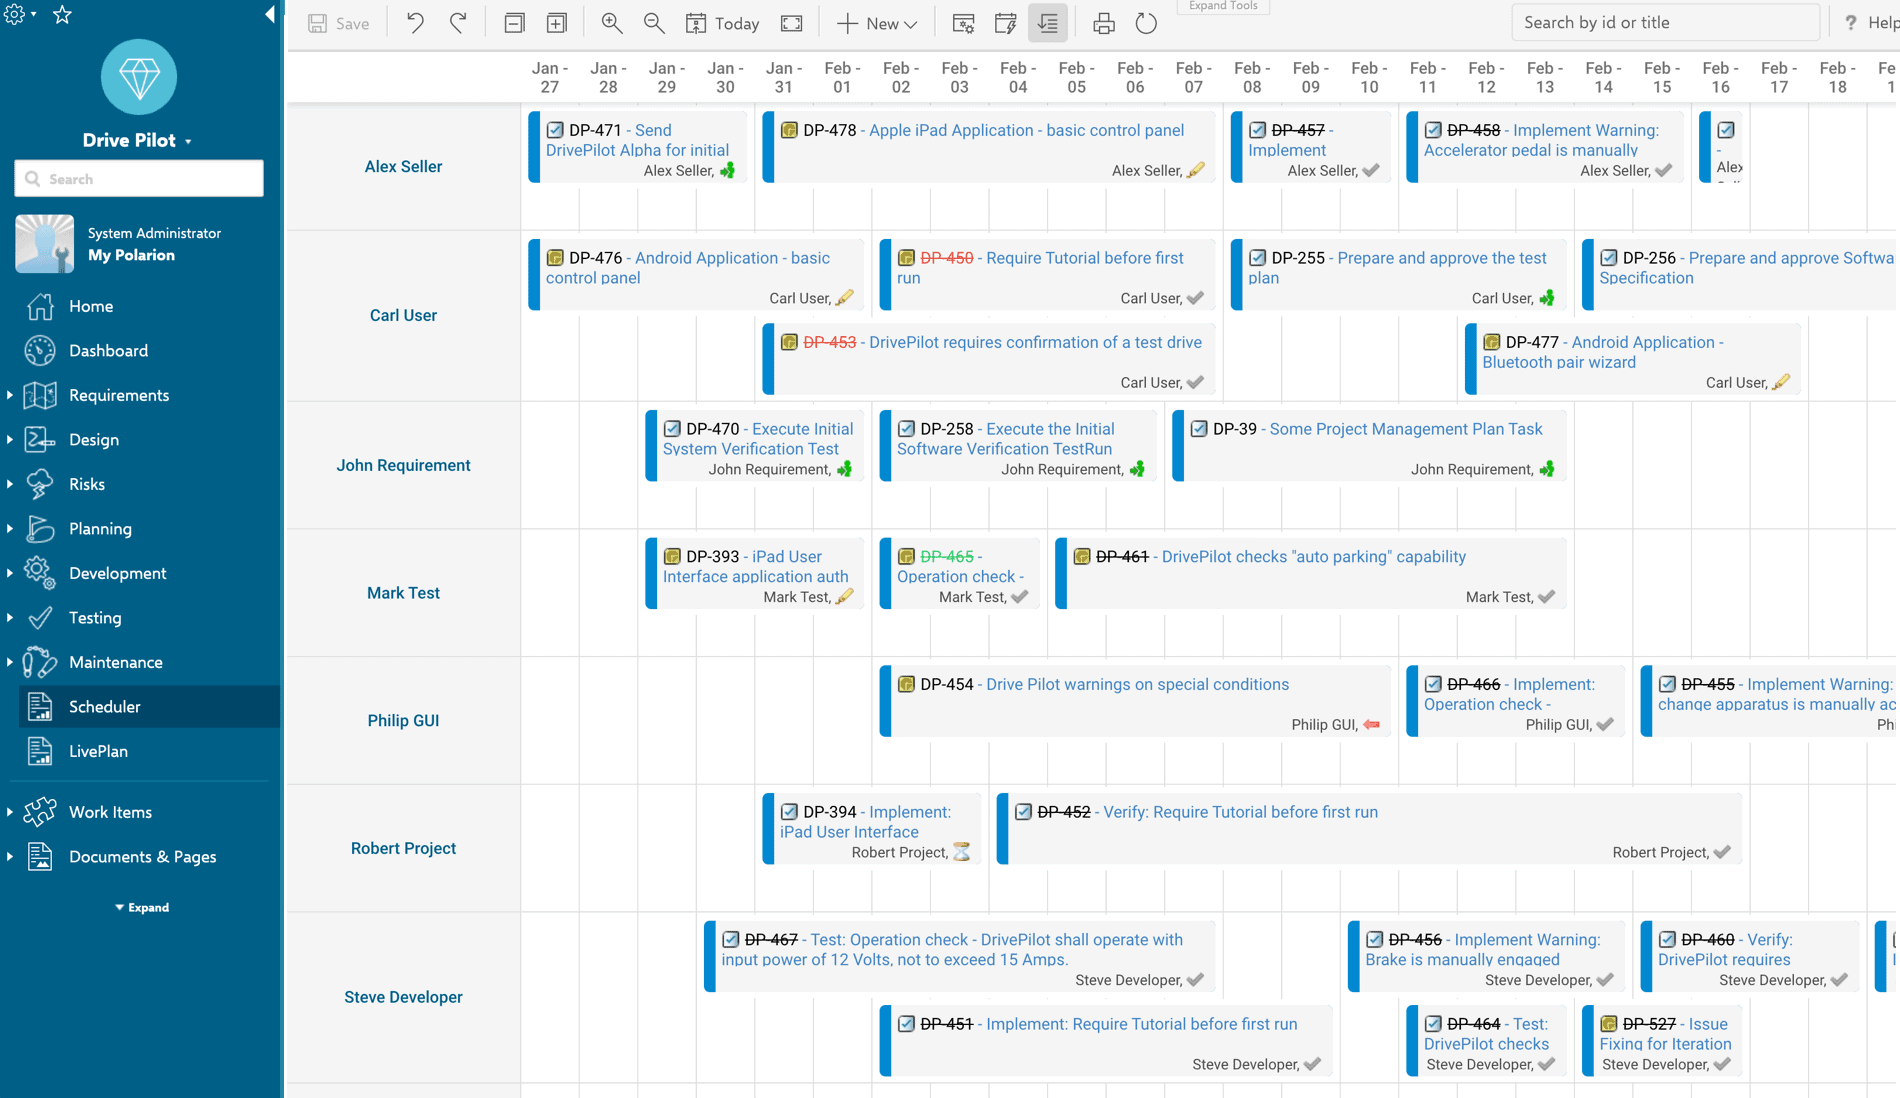
Task: Click the fit-to-screen icon
Action: [791, 23]
